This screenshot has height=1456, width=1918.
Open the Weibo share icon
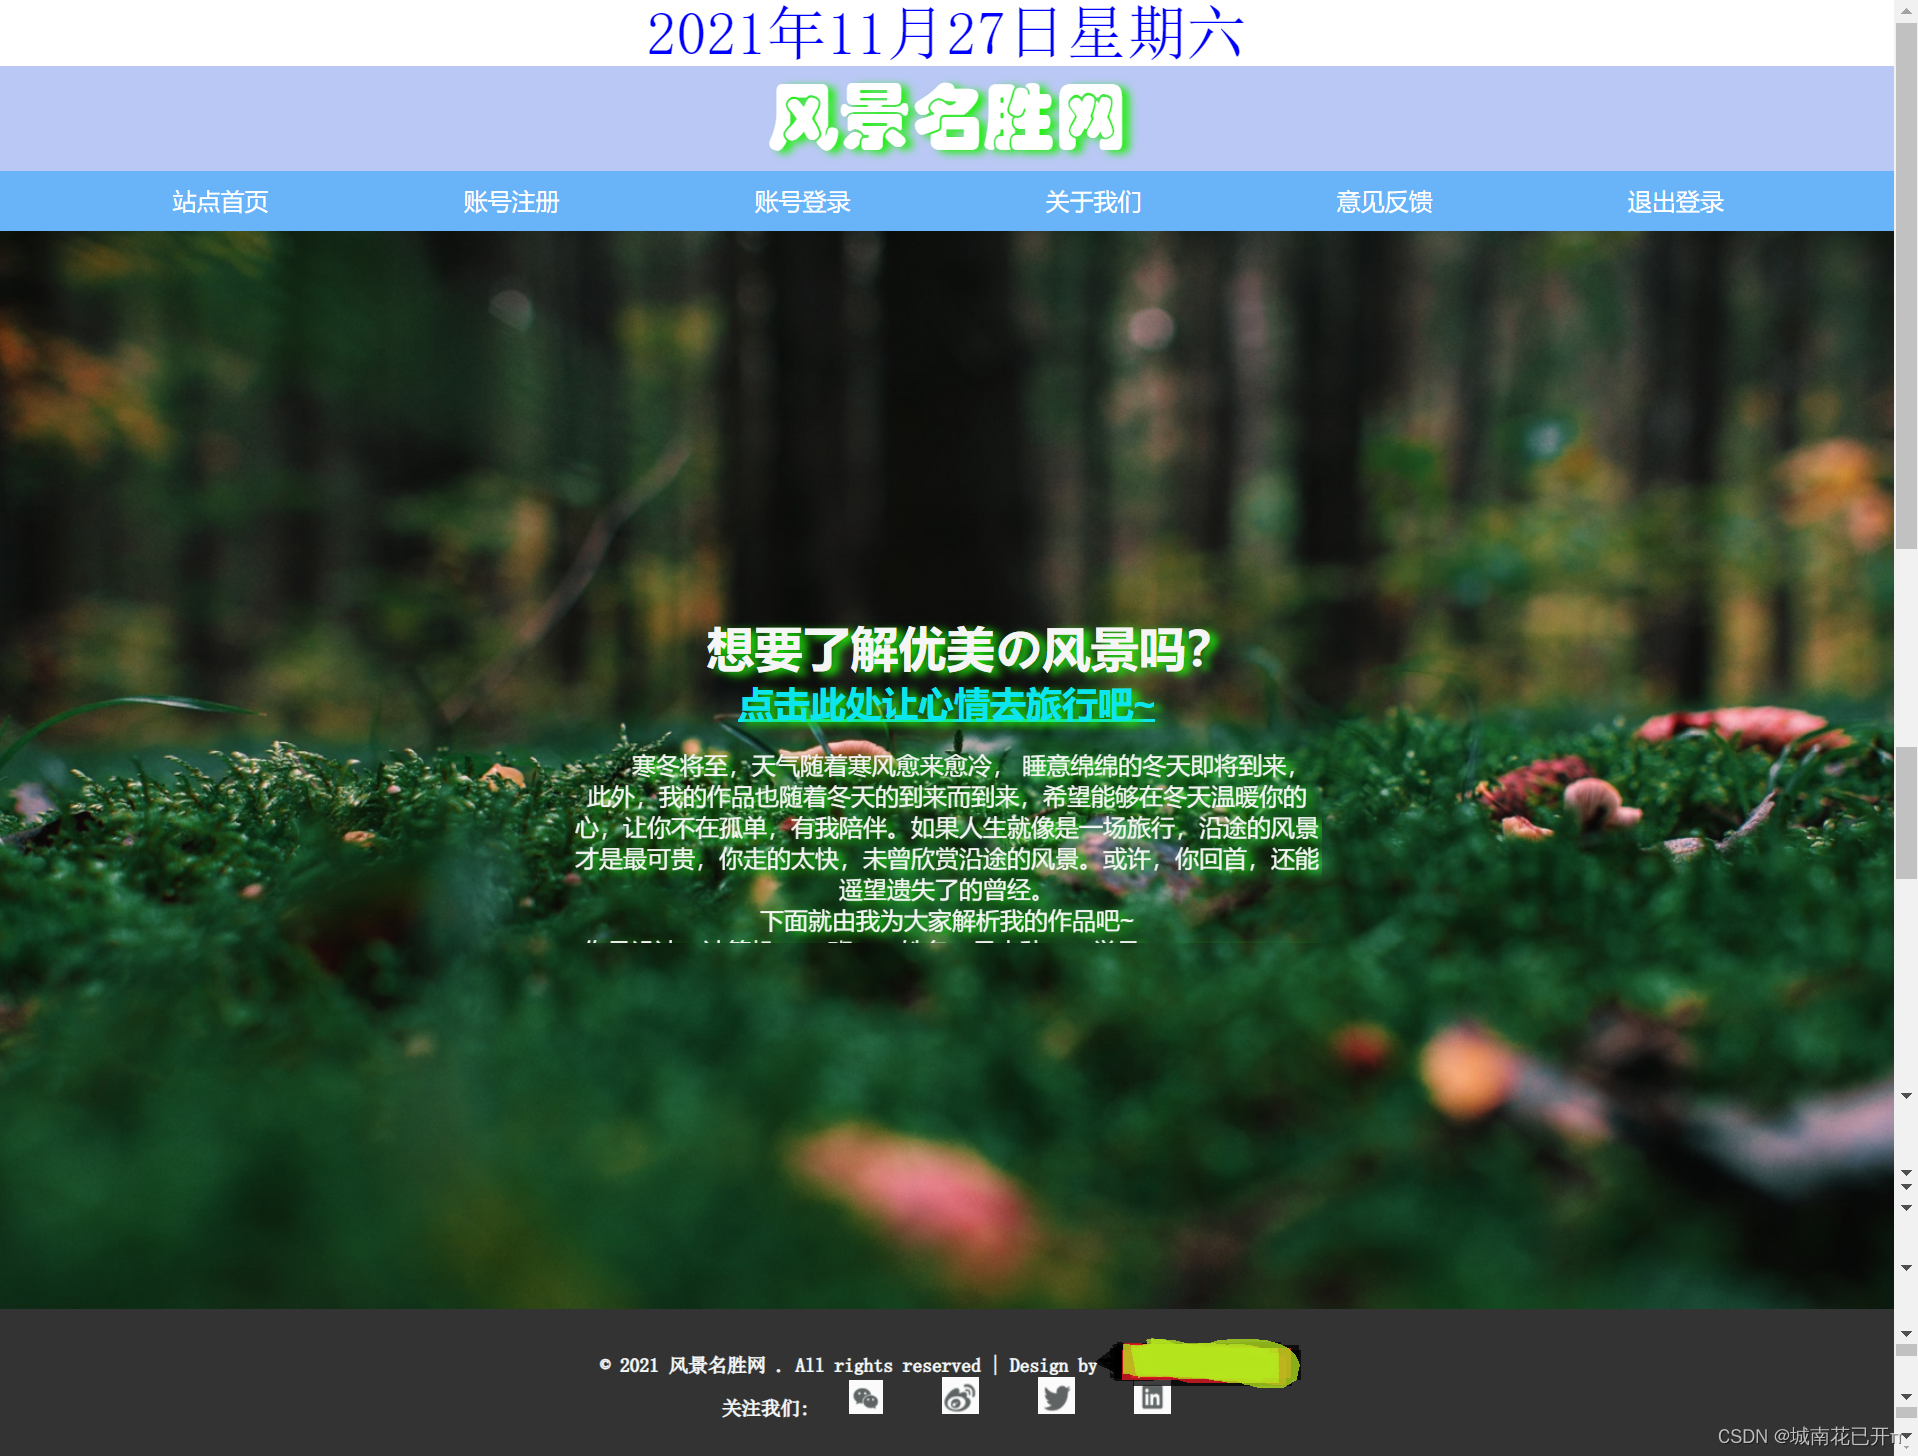click(961, 1396)
